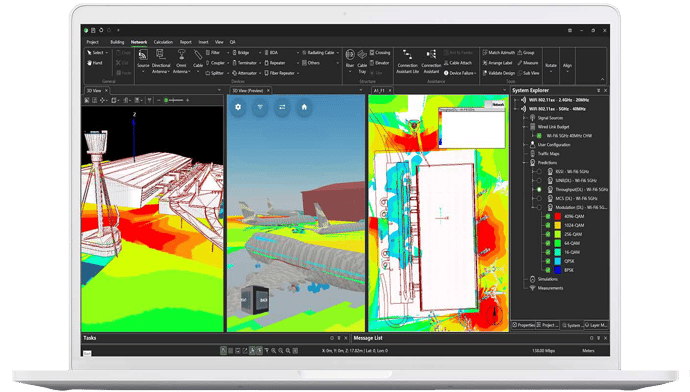Screen dimensions: 690x392
Task: Click Validate Design button
Action: (x=499, y=73)
